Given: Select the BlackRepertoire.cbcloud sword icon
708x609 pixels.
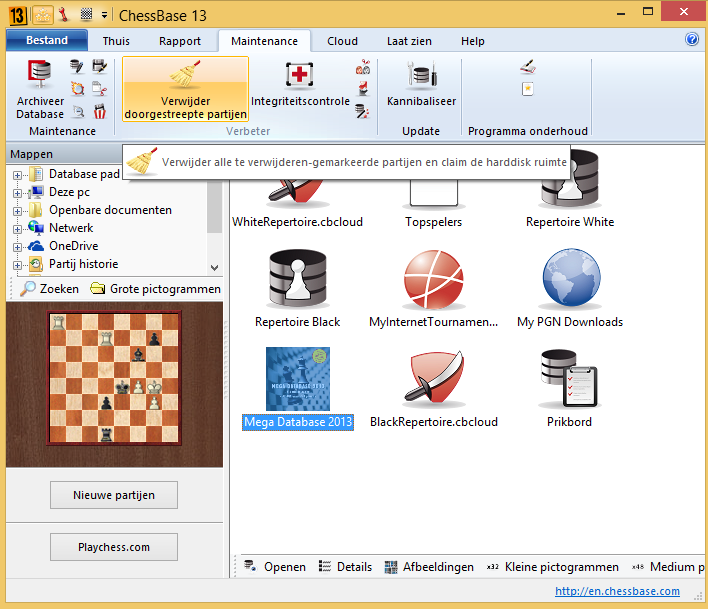Looking at the screenshot, I should (x=433, y=377).
